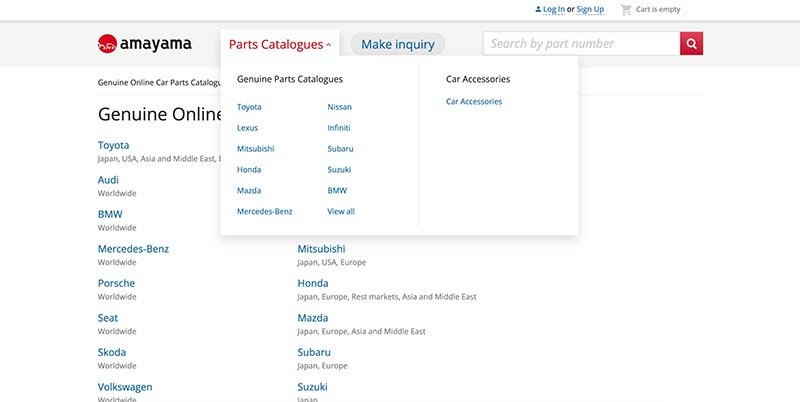Choose Lexus from the dropdown menu
The height and width of the screenshot is (402, 800).
click(x=247, y=128)
